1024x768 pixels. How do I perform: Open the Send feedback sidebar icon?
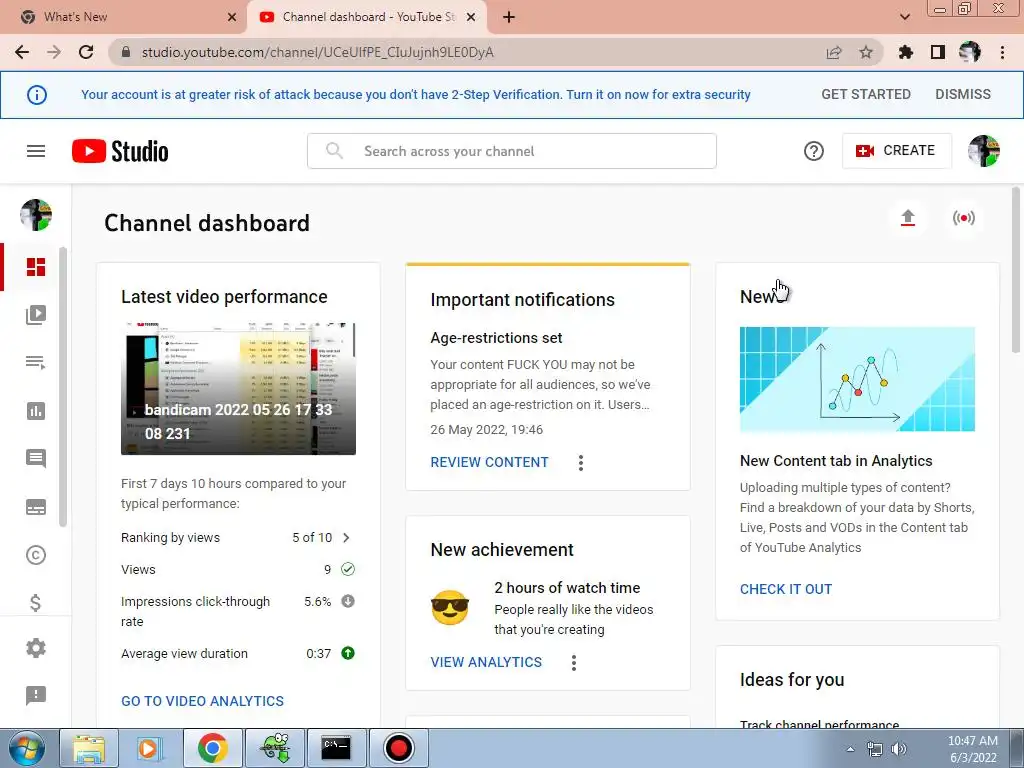click(x=36, y=696)
